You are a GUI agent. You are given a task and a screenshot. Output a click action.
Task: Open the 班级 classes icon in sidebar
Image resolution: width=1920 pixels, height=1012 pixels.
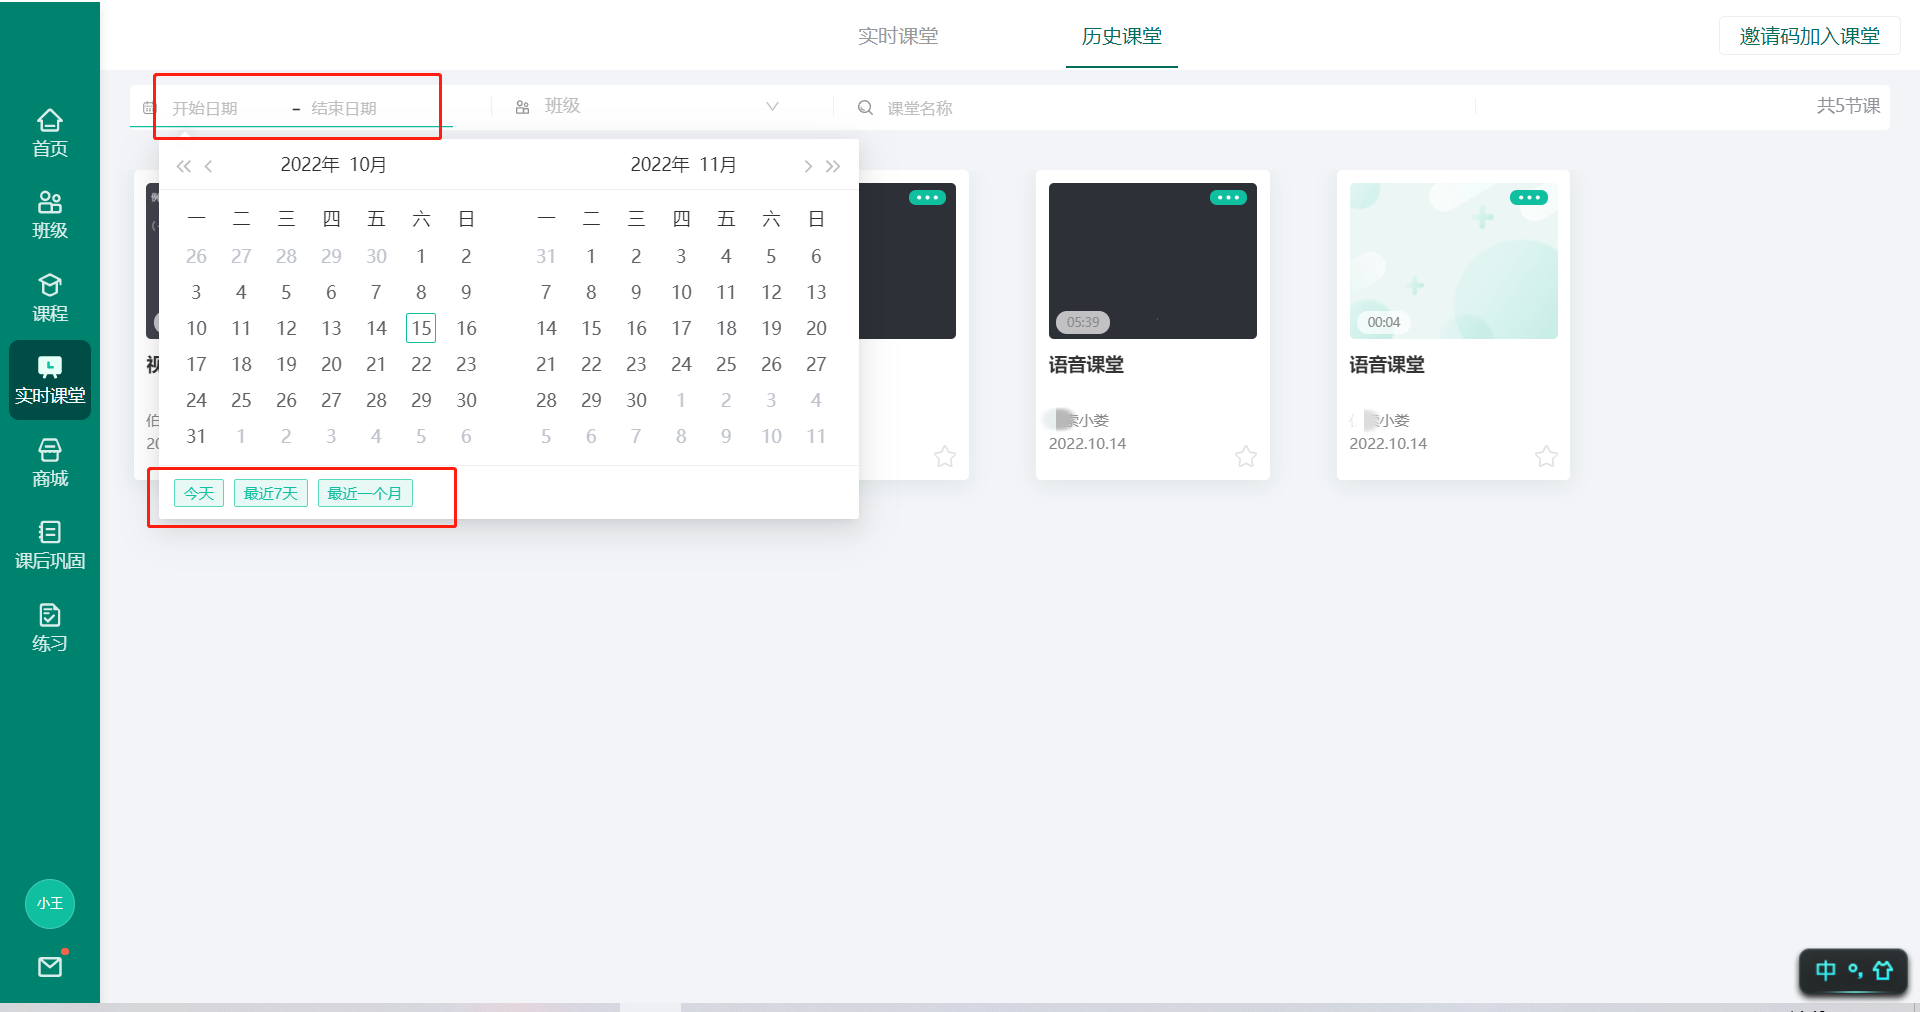[x=49, y=212]
